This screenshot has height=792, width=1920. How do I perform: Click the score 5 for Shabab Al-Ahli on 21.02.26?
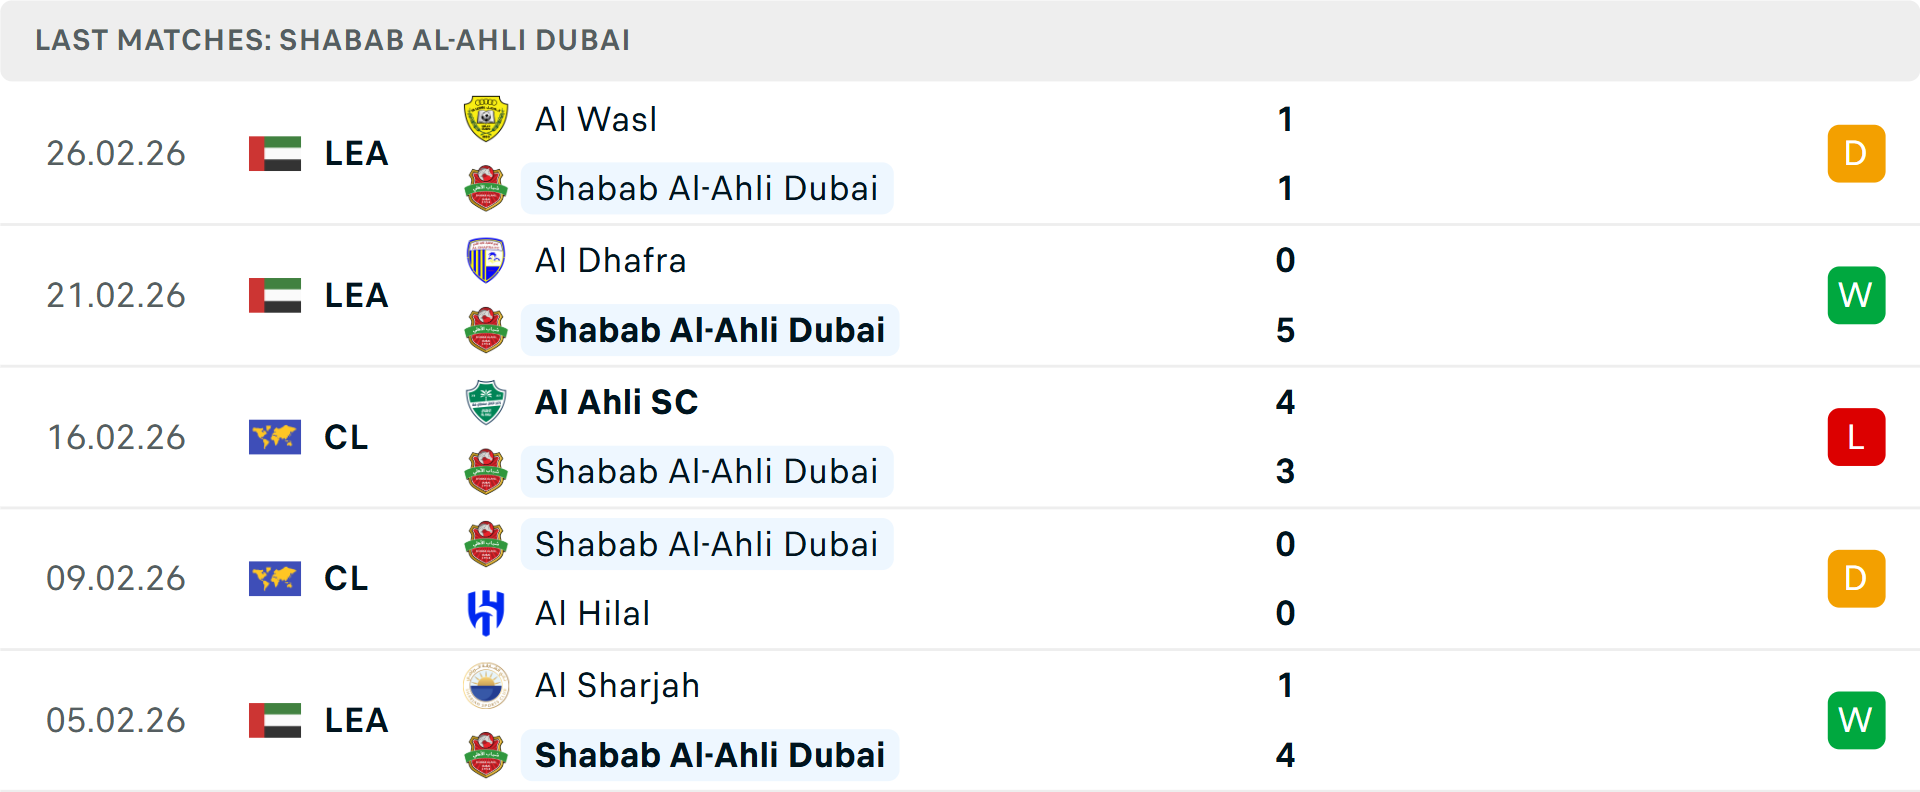(x=1286, y=330)
